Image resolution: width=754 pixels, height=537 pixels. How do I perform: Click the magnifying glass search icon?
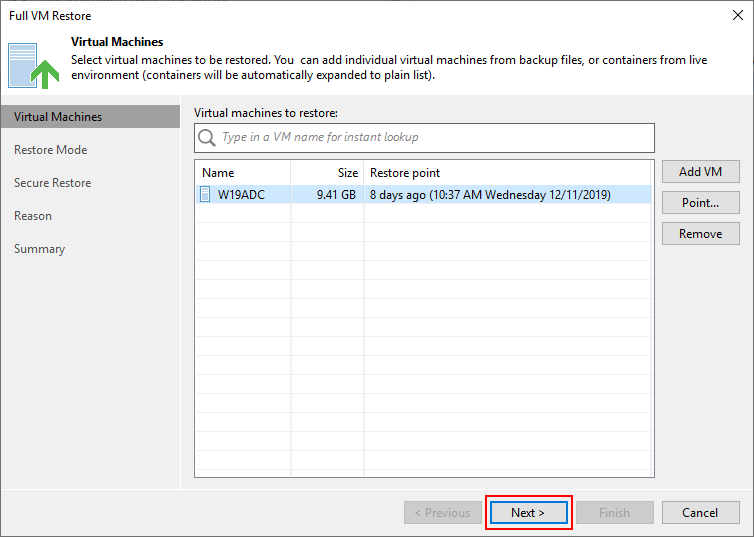(207, 138)
